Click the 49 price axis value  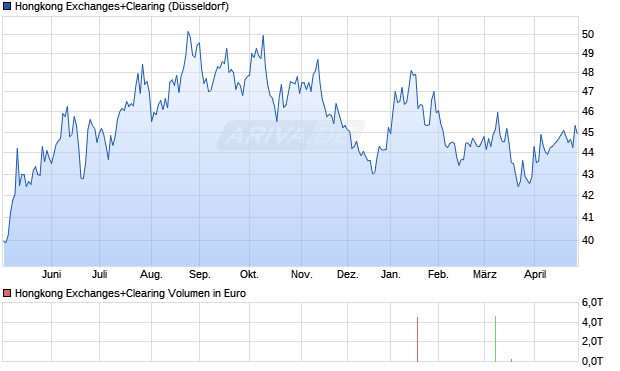coord(588,53)
